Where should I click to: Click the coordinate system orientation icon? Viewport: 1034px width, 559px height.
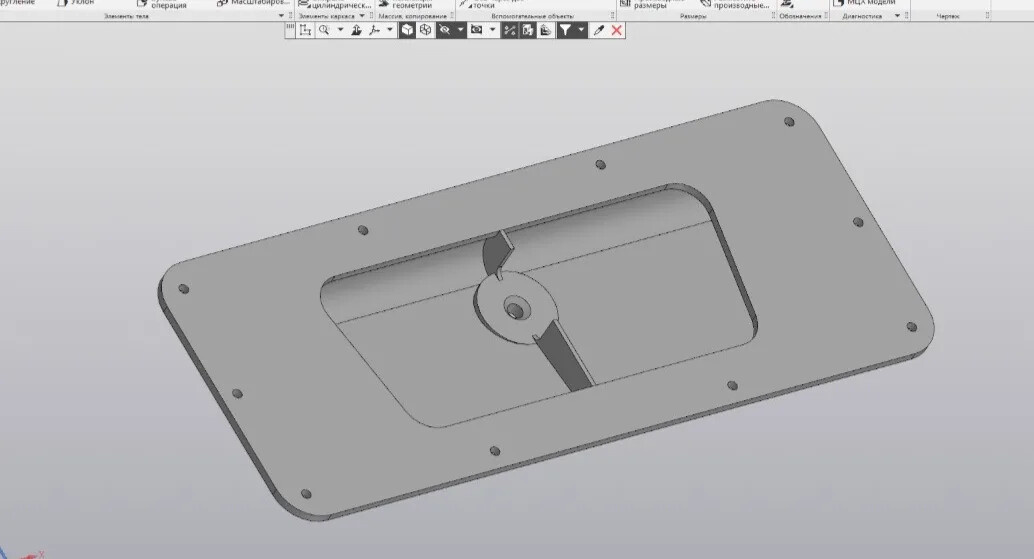[305, 30]
